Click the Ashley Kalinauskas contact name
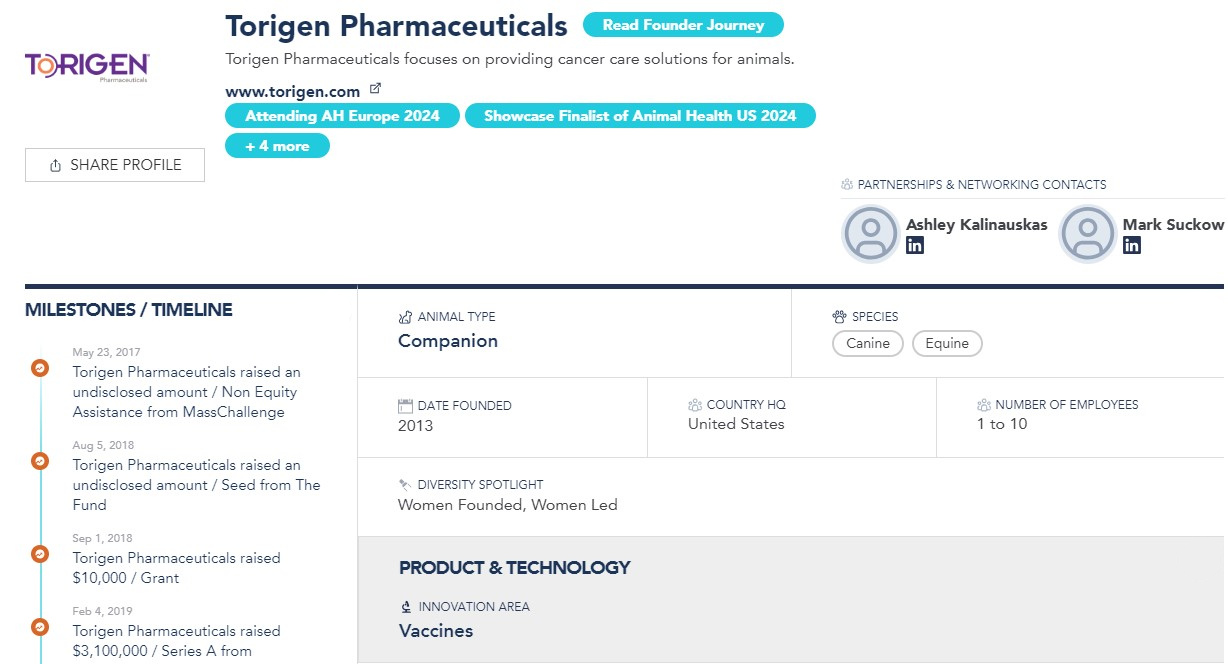This screenshot has width=1228, height=664. point(977,225)
